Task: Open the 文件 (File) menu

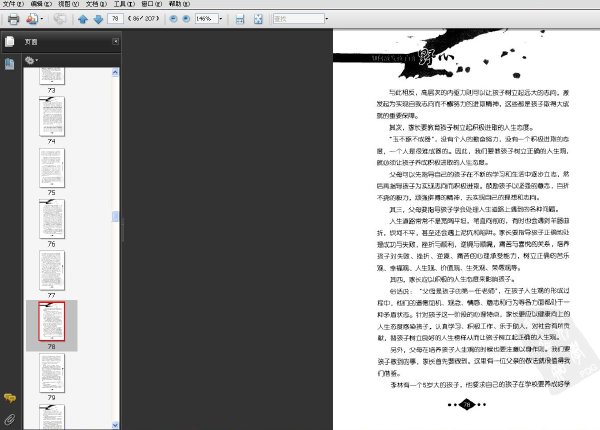Action: click(13, 4)
